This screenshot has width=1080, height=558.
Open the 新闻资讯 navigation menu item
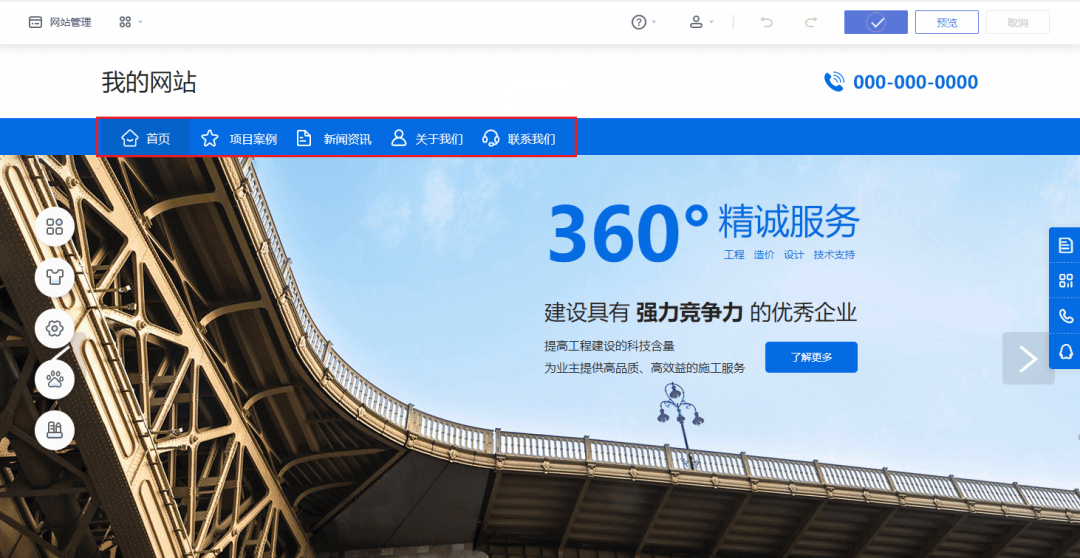(333, 138)
